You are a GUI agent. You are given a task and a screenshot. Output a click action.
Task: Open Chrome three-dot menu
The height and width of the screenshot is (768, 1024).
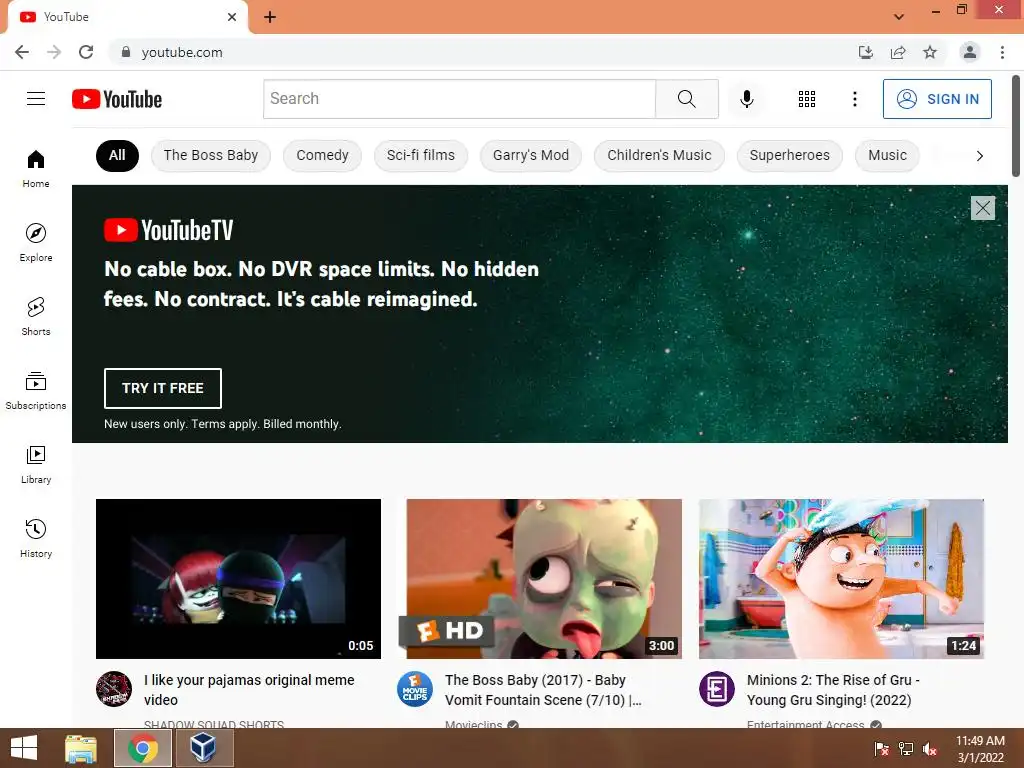[x=1002, y=52]
